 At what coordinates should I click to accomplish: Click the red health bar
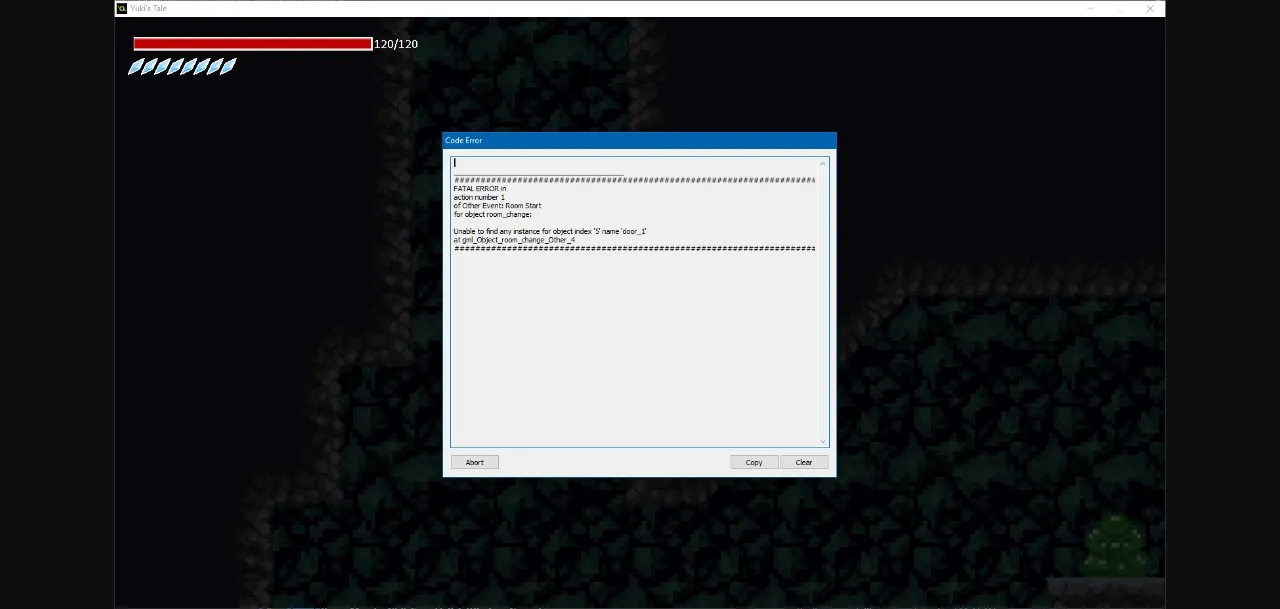point(252,44)
